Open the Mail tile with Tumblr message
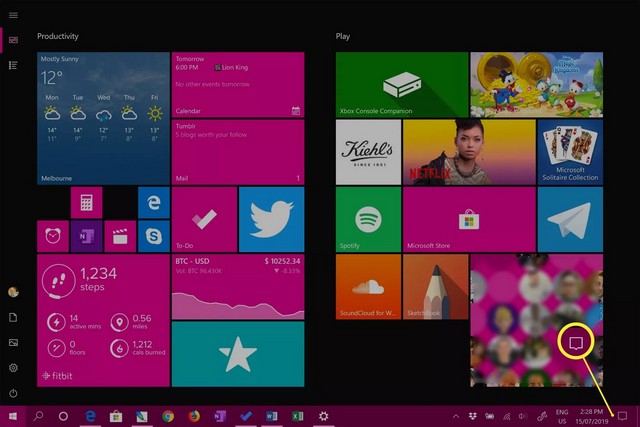The height and width of the screenshot is (427, 640). coord(238,152)
